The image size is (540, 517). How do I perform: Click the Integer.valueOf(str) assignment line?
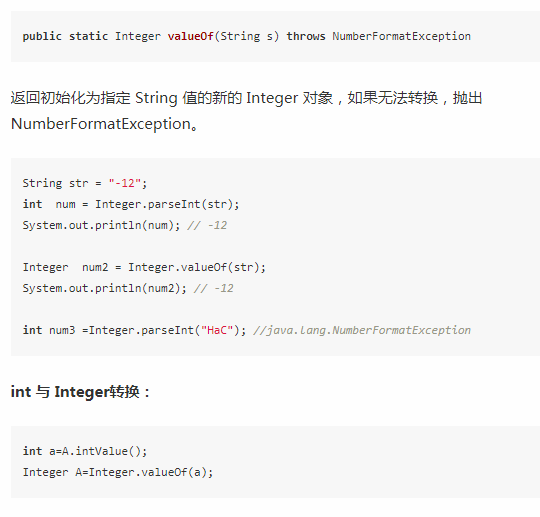(x=144, y=267)
